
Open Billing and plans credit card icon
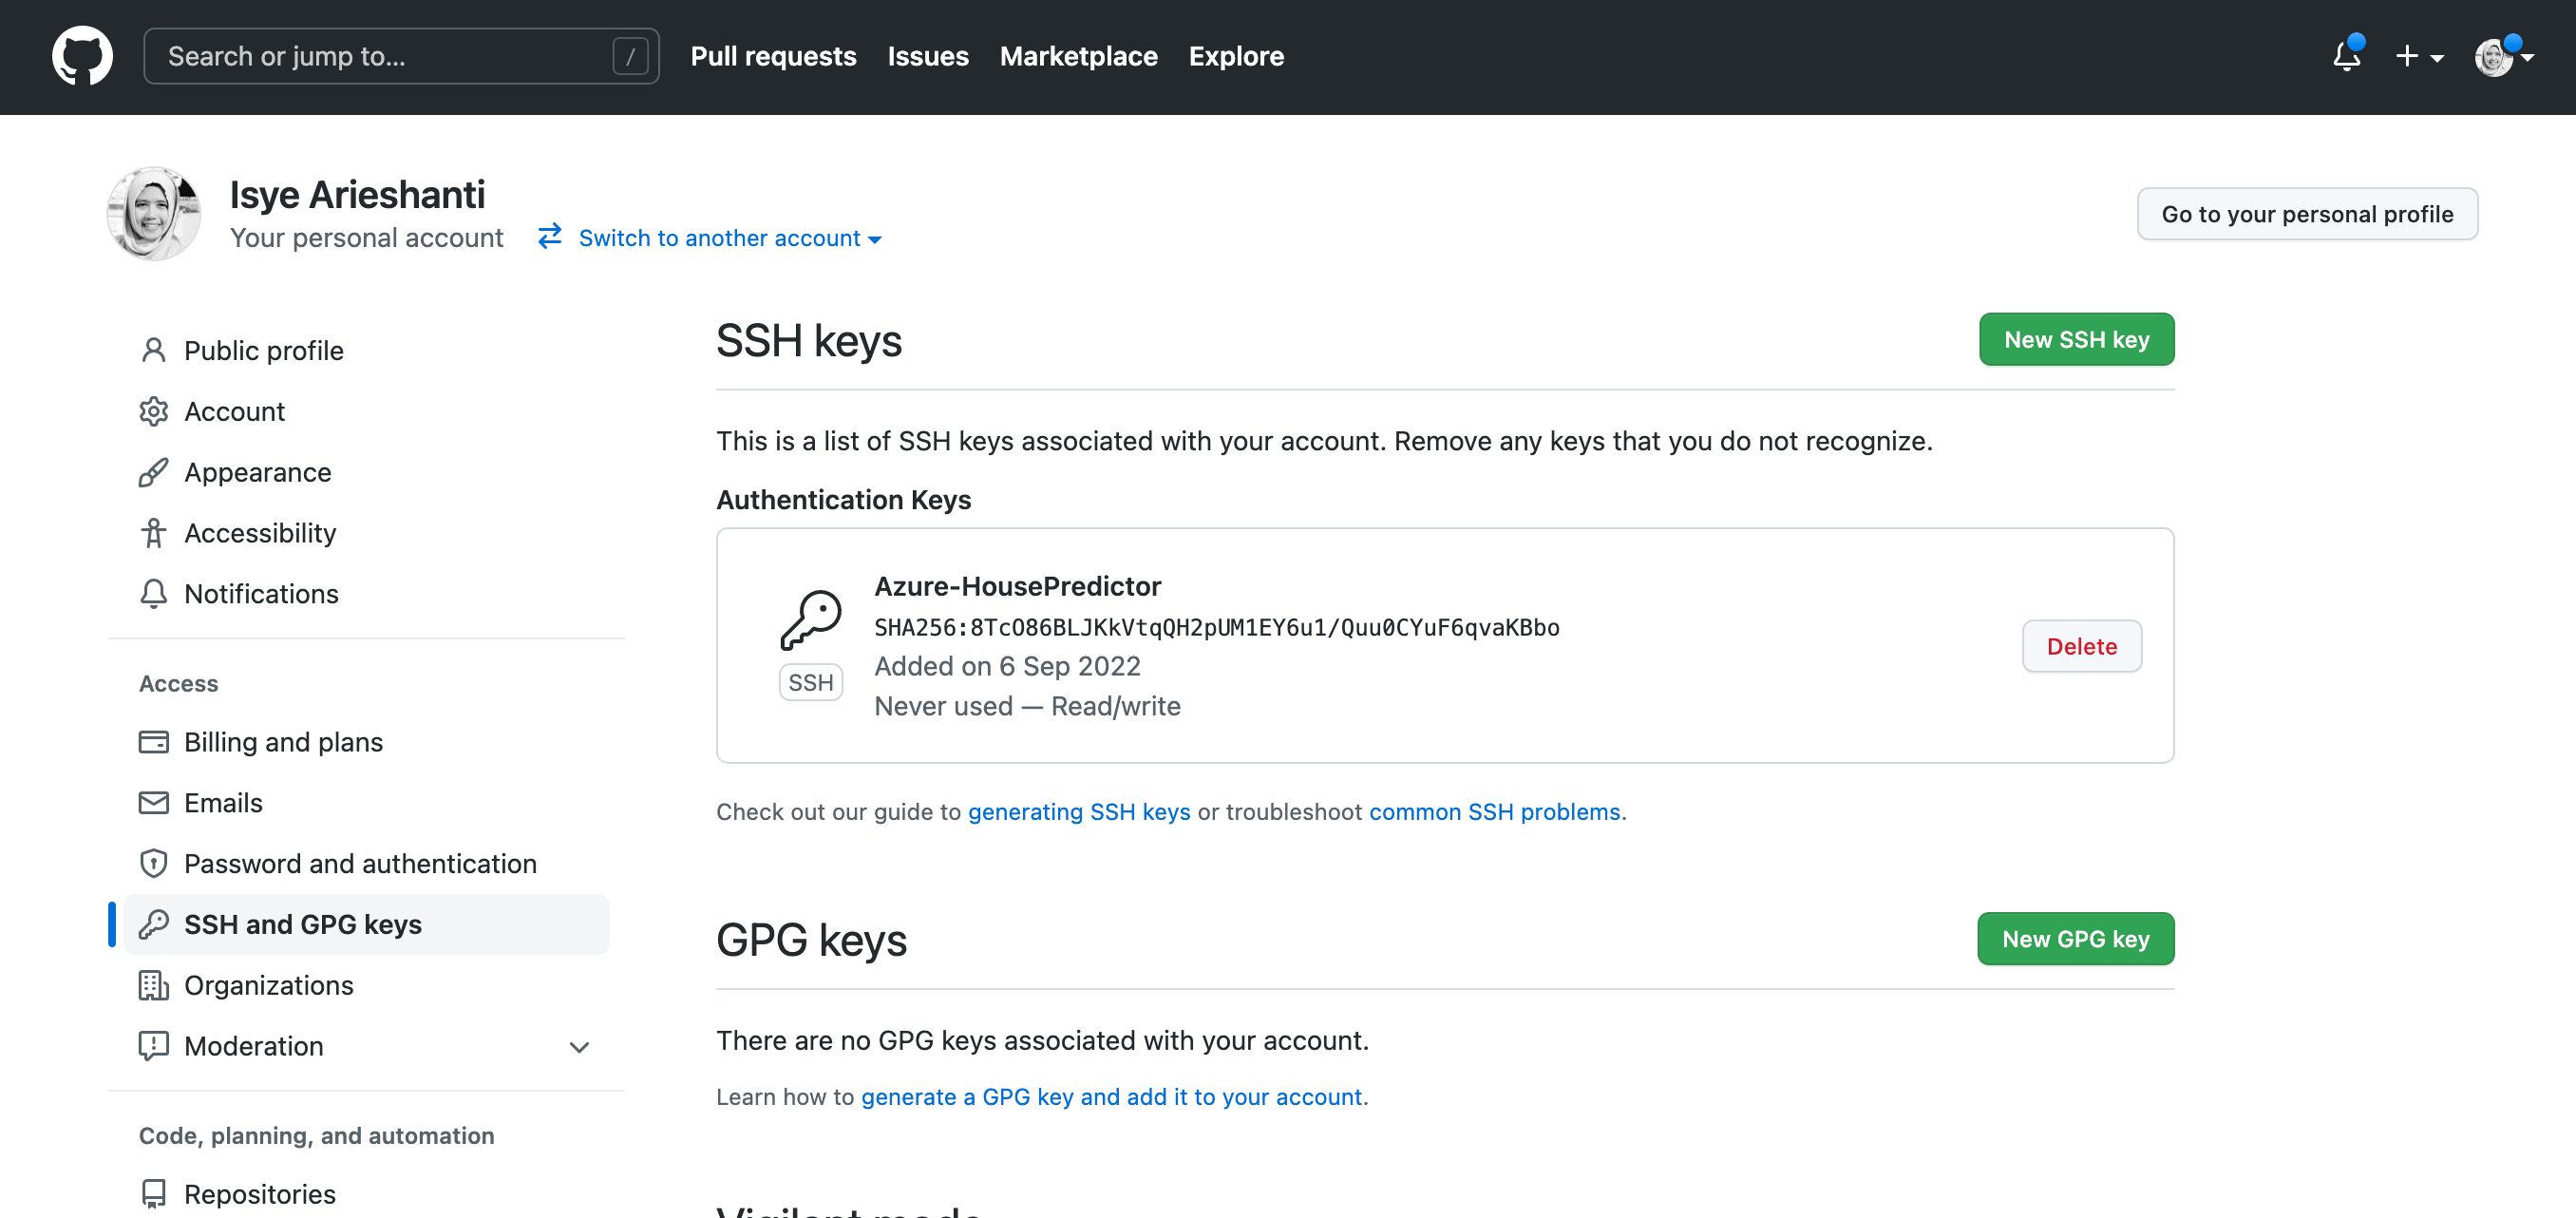154,742
